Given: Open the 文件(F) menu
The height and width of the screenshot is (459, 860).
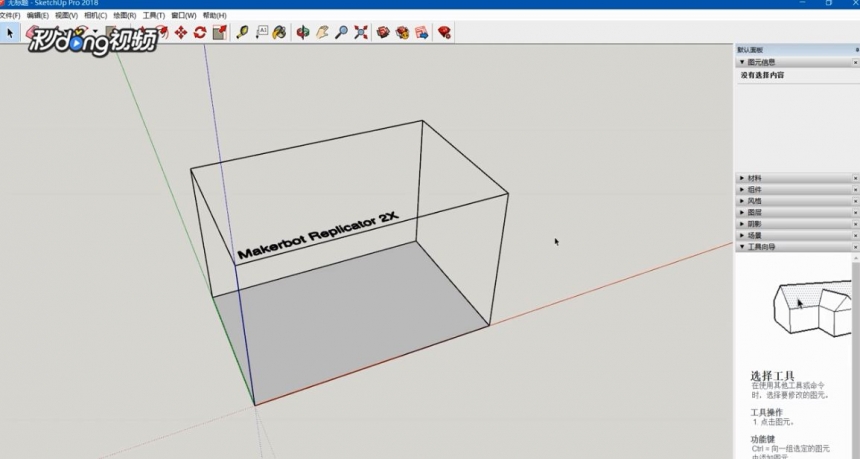Looking at the screenshot, I should click(10, 15).
